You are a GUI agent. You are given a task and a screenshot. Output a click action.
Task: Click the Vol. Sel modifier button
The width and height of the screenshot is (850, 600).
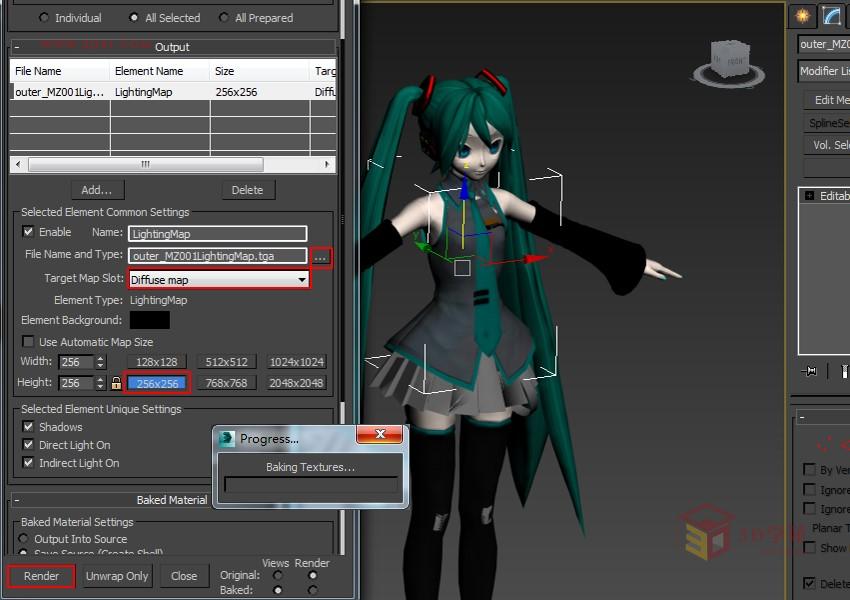[x=827, y=145]
